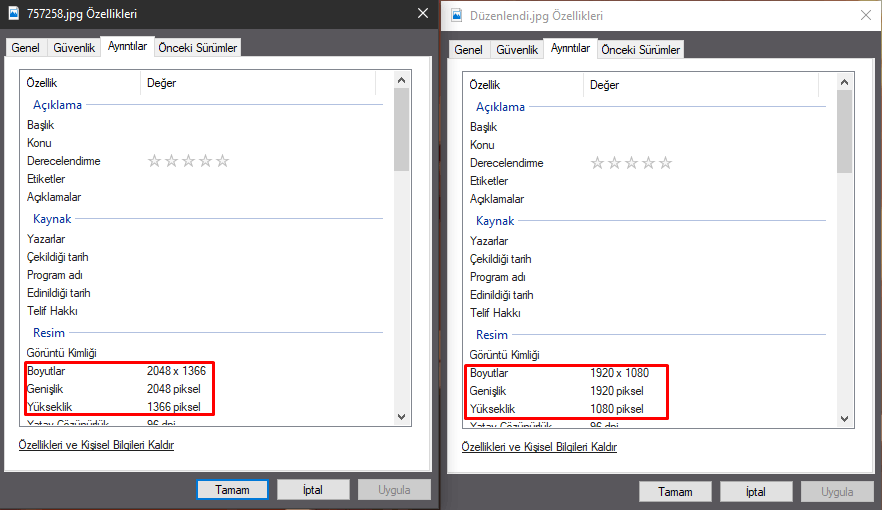Screen dimensions: 882x510
Task: Click scroll down arrow in 757258.jpg details list
Action: [401, 417]
